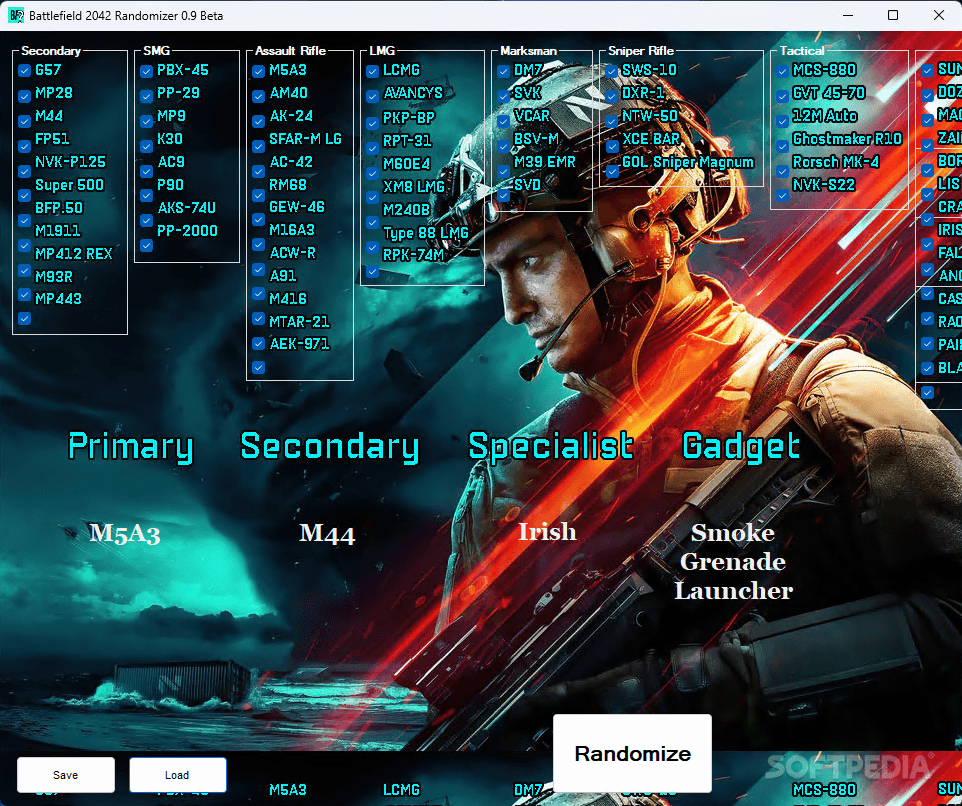Toggle the NTW-50 checkbox
This screenshot has width=962, height=806.
(612, 121)
